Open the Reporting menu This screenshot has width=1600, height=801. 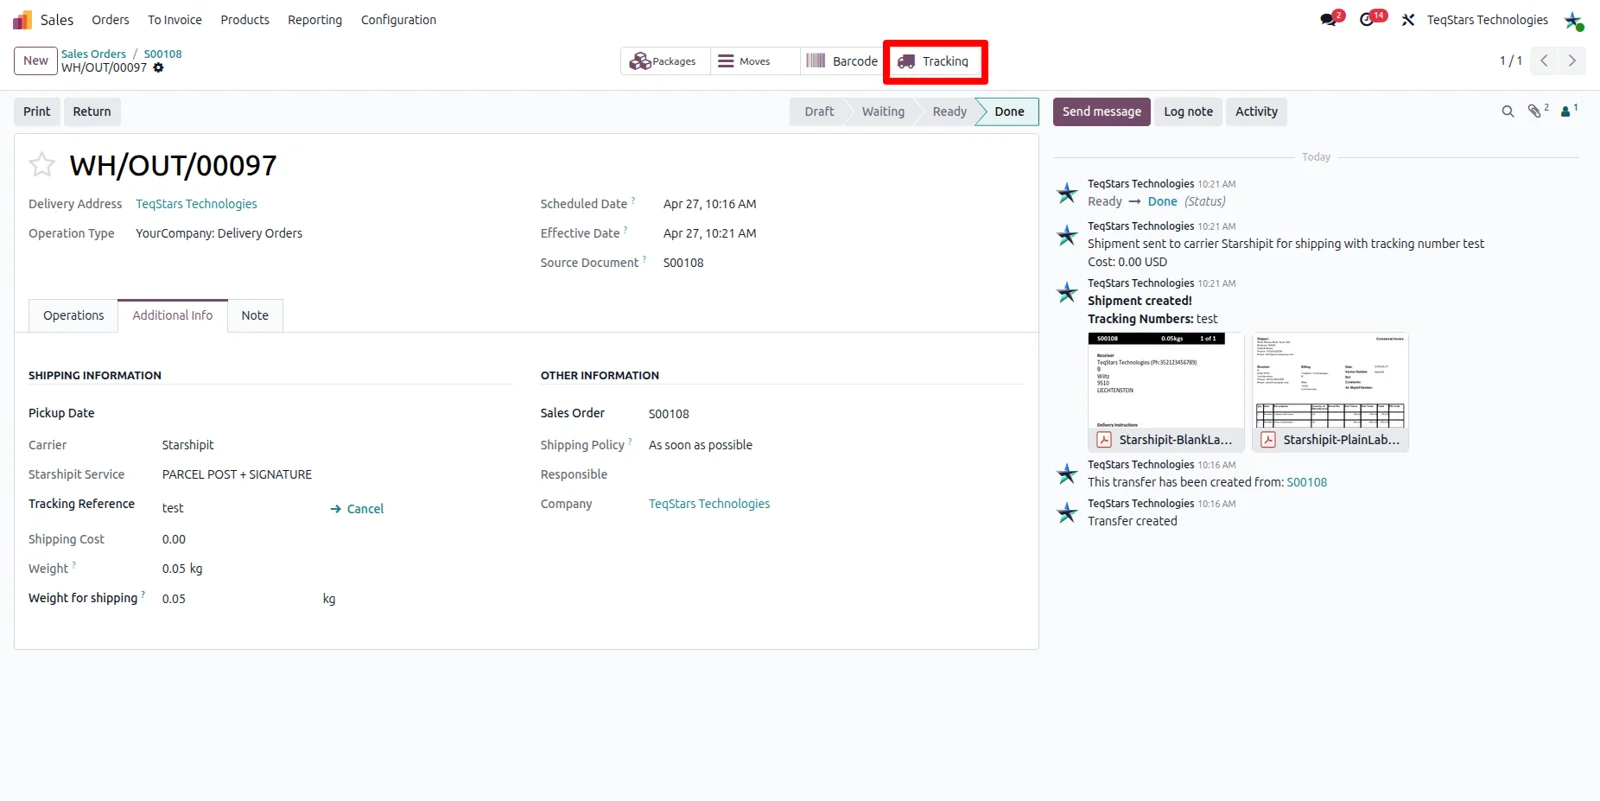315,20
